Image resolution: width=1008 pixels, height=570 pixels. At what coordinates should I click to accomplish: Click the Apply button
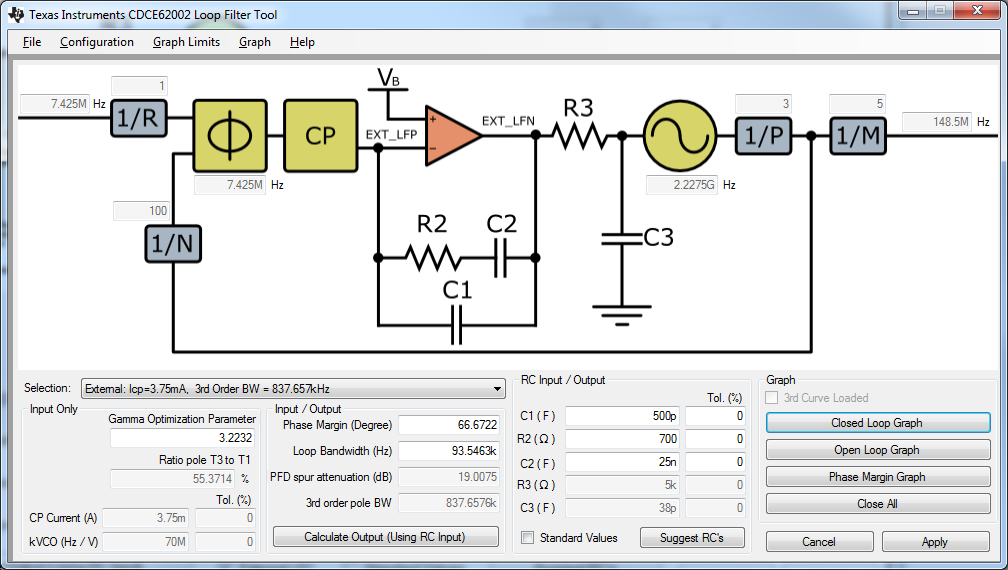coord(935,542)
